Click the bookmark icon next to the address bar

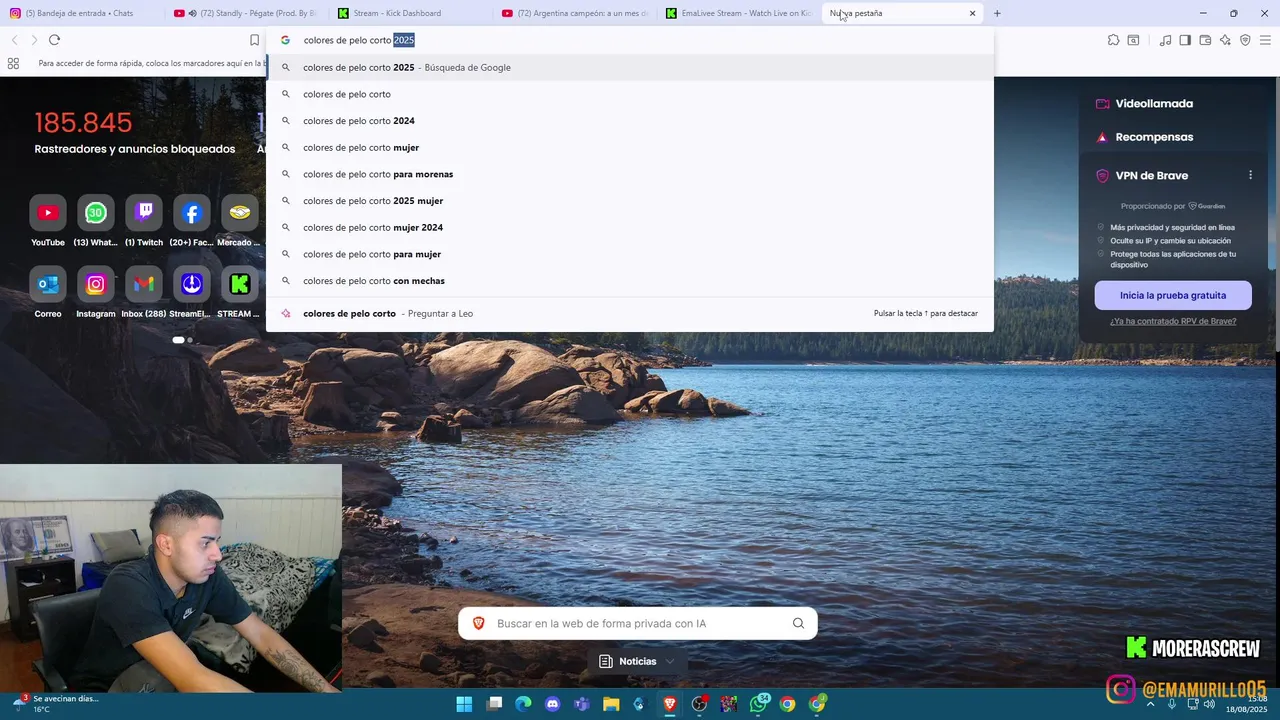[254, 40]
